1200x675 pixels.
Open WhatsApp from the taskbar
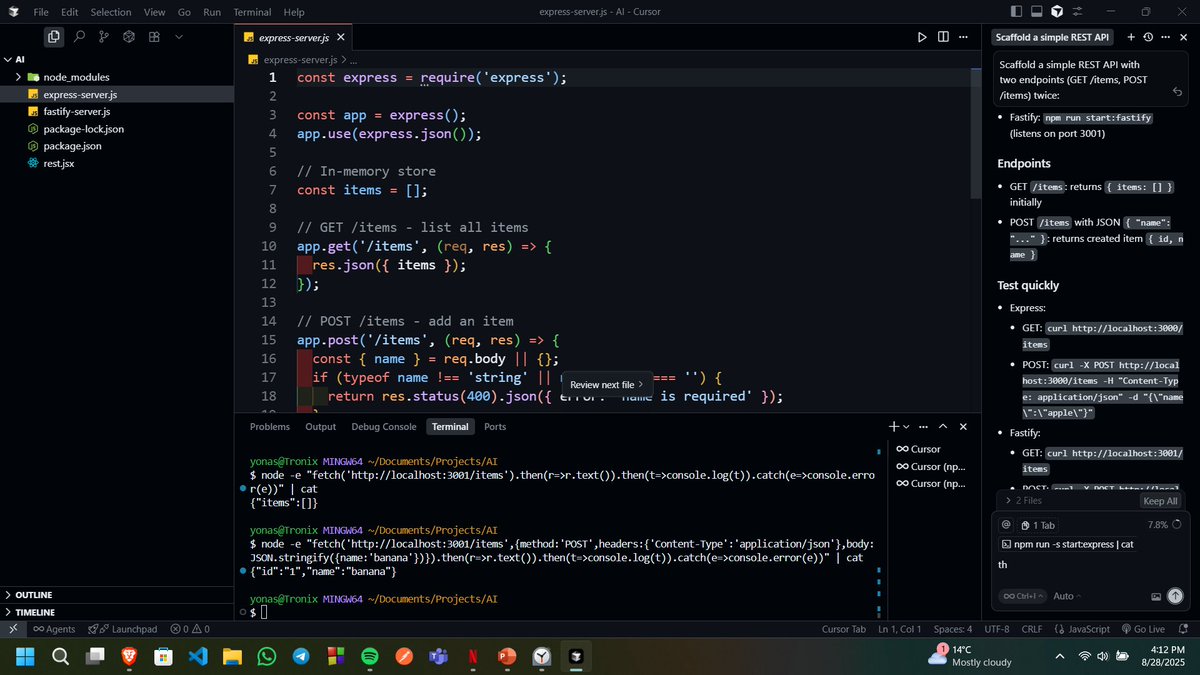point(266,657)
